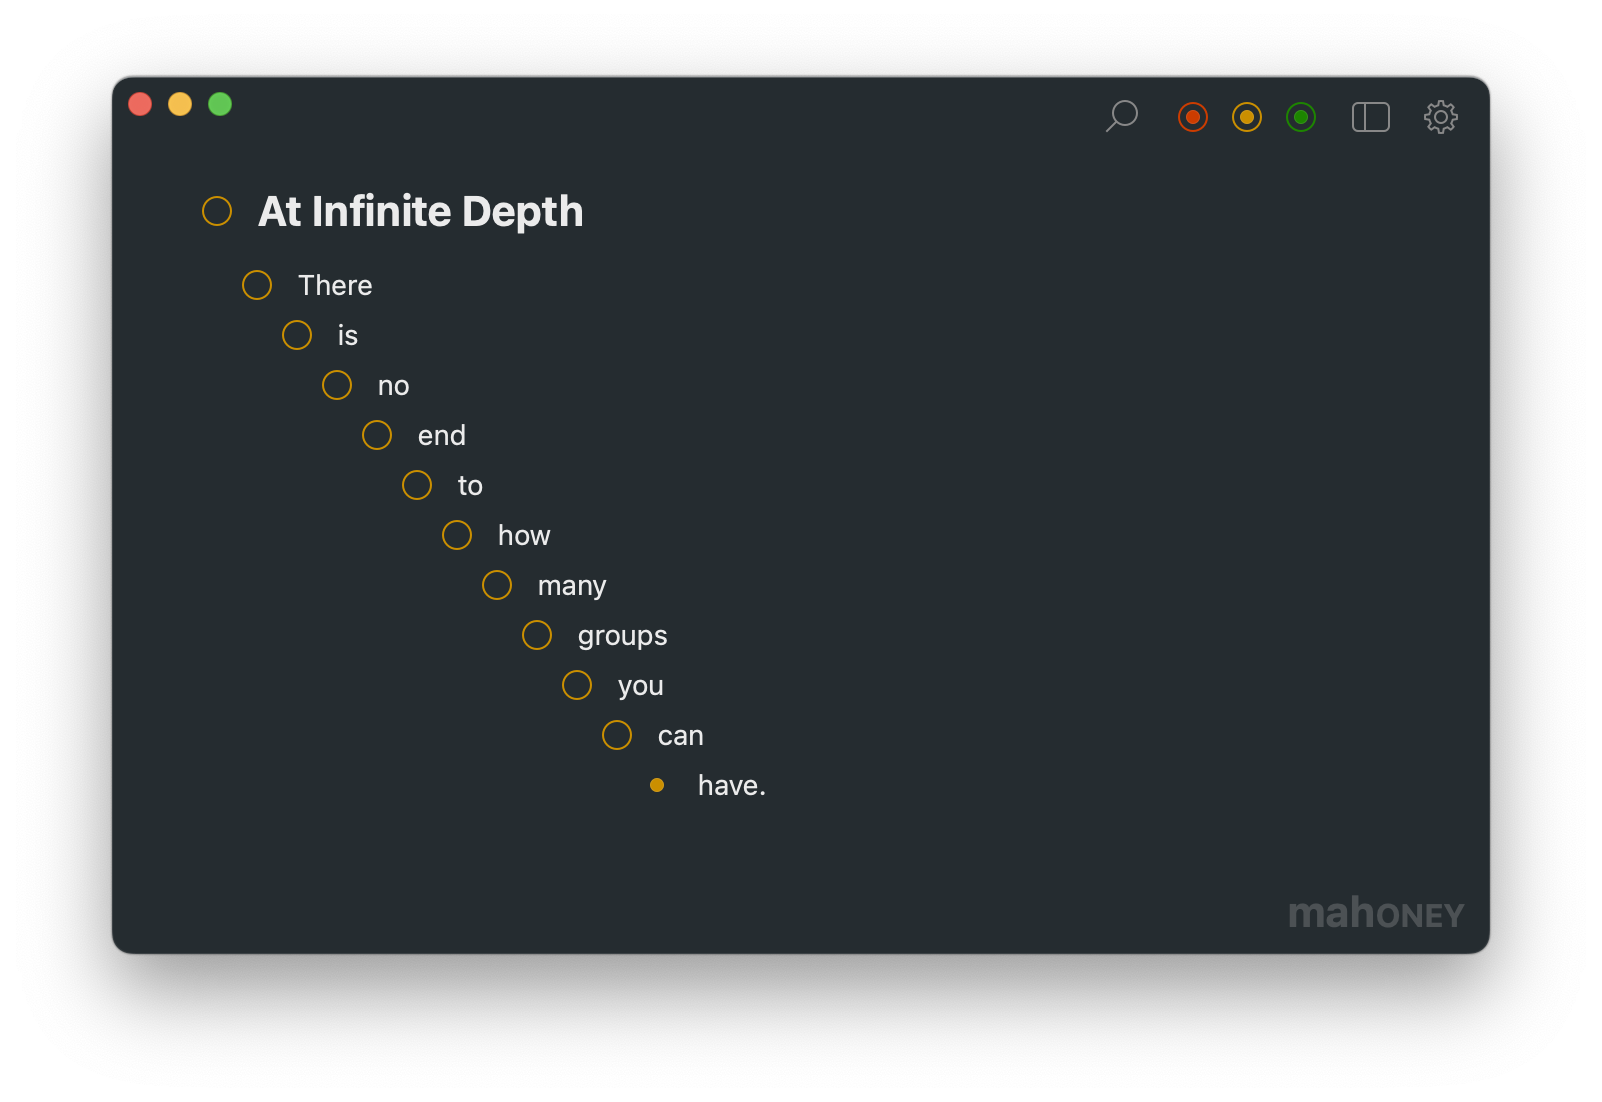Click the 'can' item text
Screen dimensions: 1602x1102
pyautogui.click(x=680, y=736)
